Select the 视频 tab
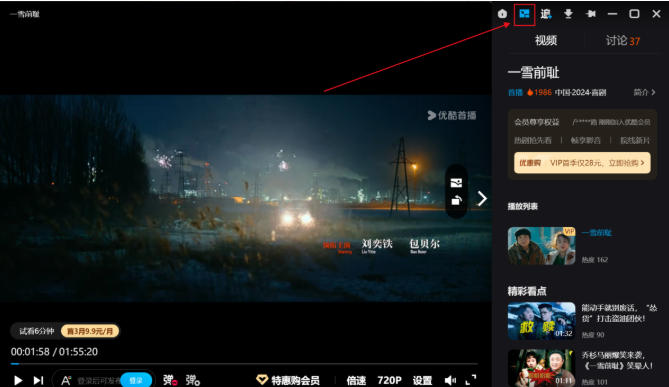The height and width of the screenshot is (387, 669). (546, 41)
